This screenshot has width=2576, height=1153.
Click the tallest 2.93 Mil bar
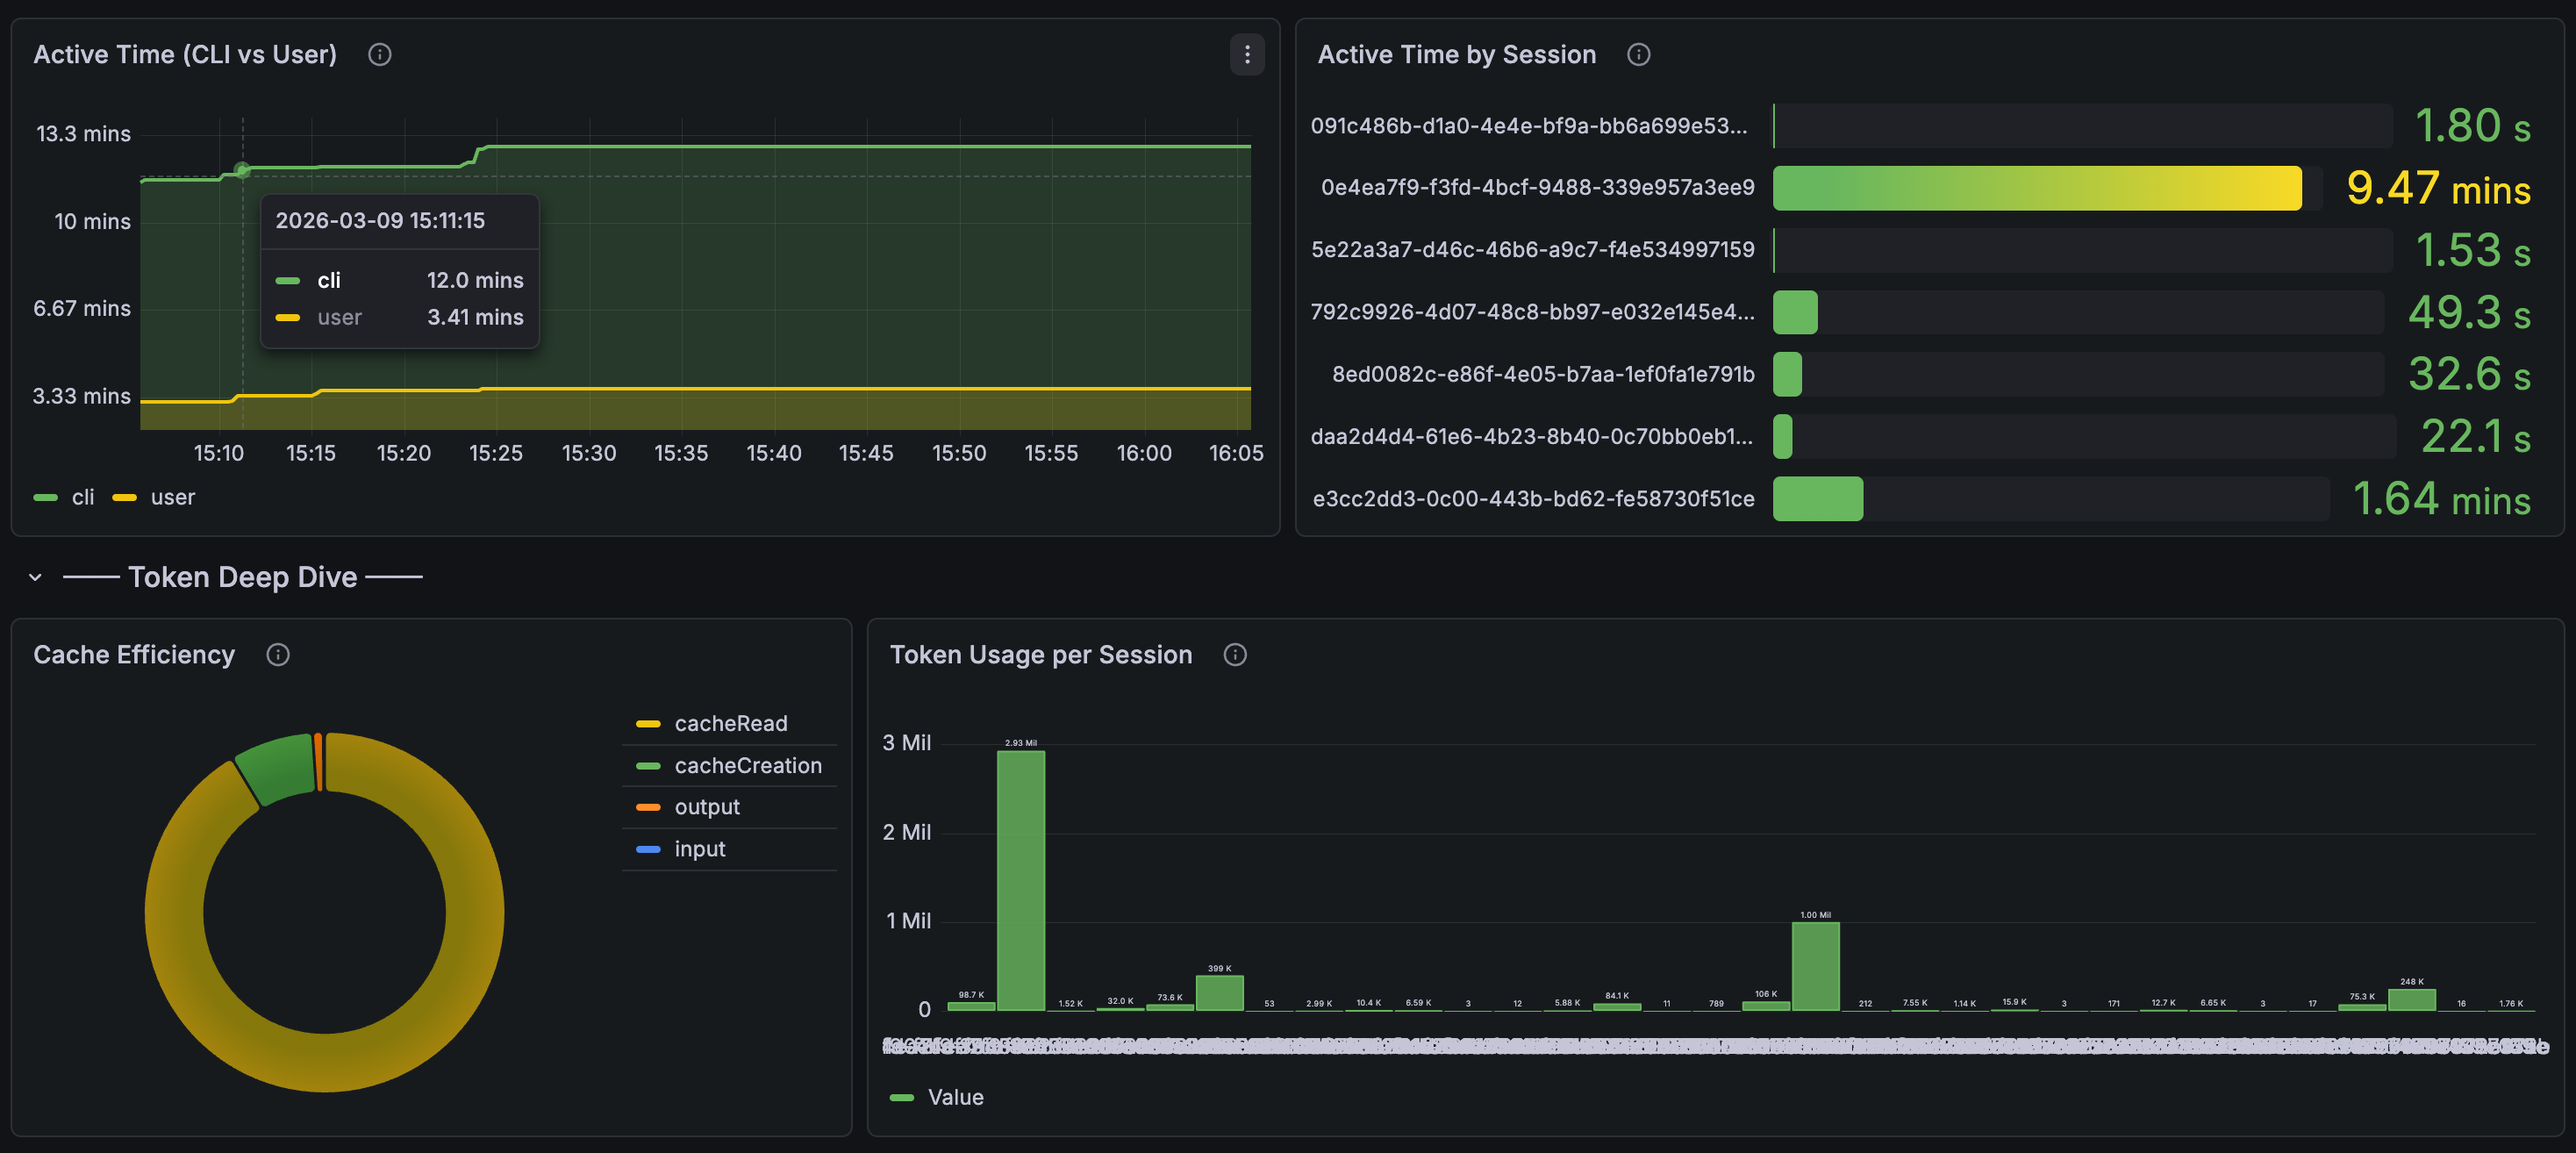point(1020,880)
